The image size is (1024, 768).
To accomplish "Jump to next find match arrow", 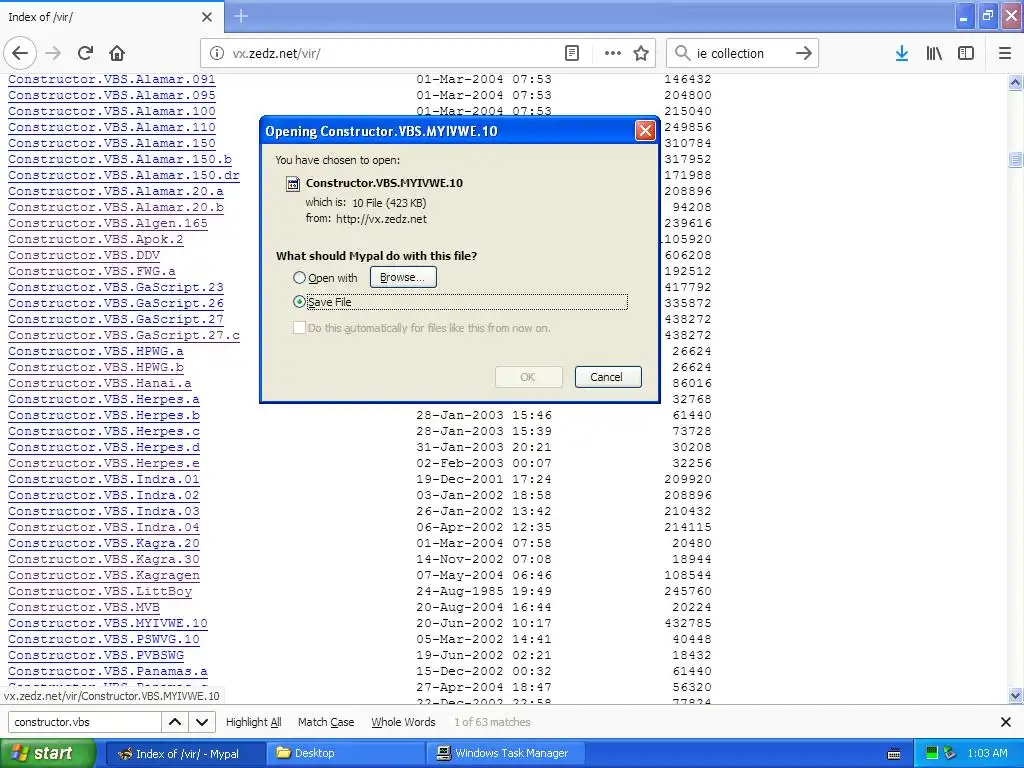I will [x=202, y=722].
